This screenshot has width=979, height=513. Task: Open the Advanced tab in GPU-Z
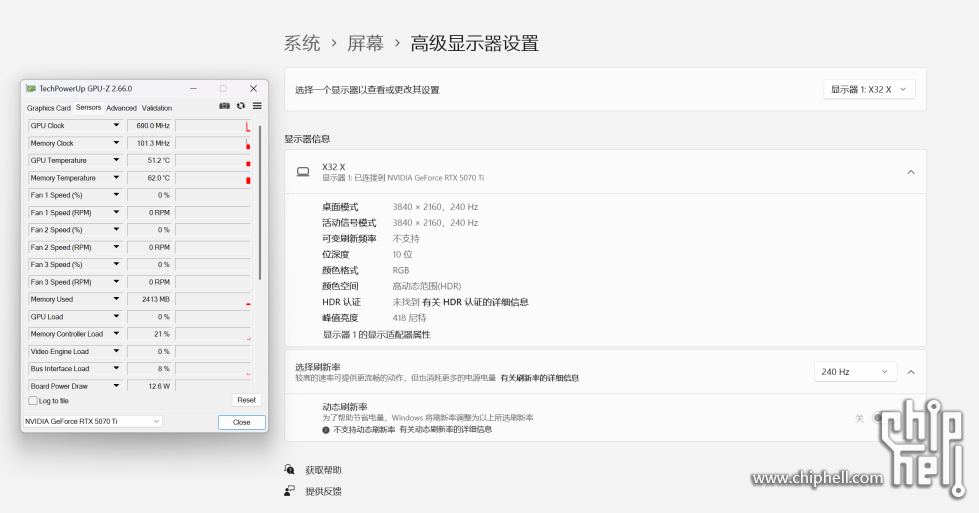tap(121, 108)
